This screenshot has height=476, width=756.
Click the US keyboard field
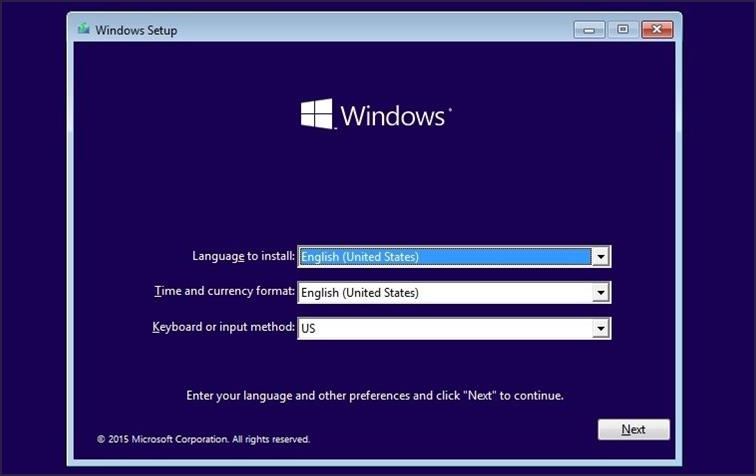(454, 328)
